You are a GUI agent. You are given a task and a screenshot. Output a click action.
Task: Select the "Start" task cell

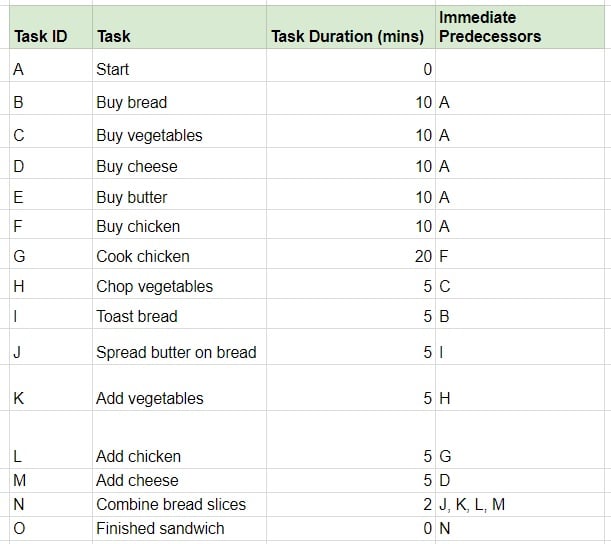coord(113,70)
